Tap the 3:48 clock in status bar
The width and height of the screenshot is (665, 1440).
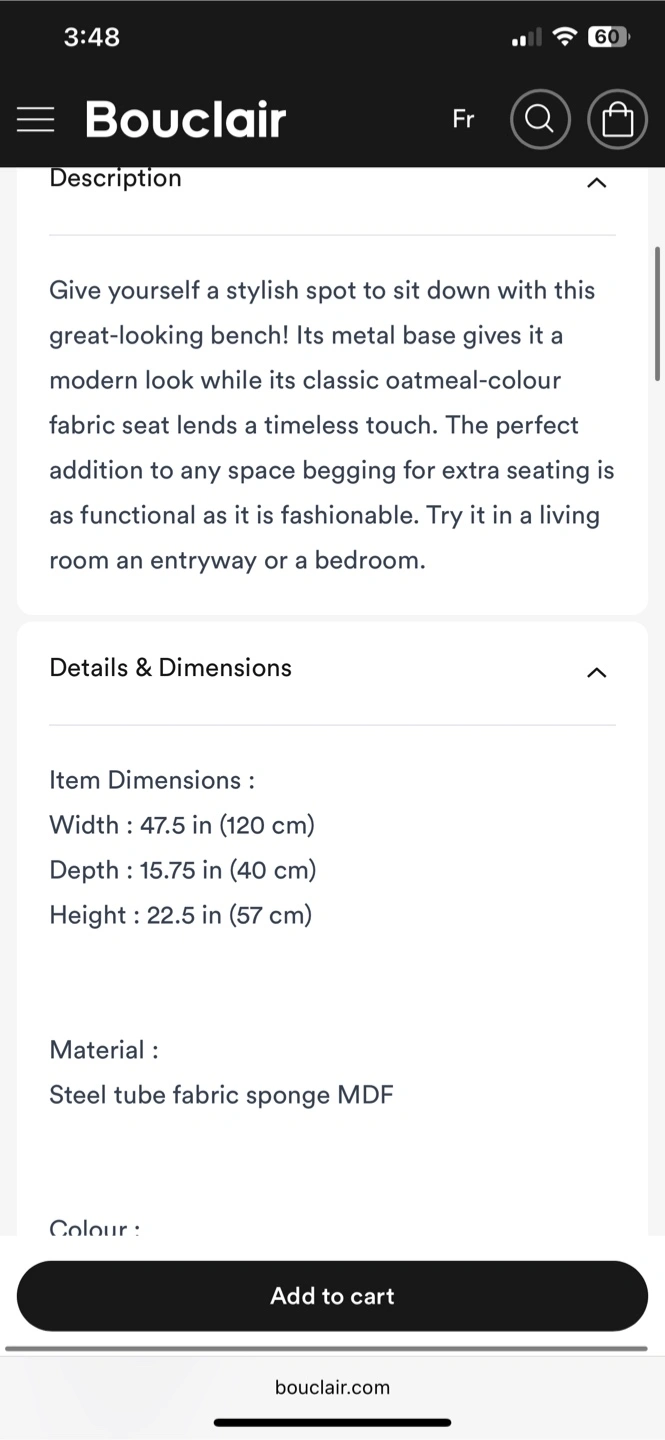91,37
